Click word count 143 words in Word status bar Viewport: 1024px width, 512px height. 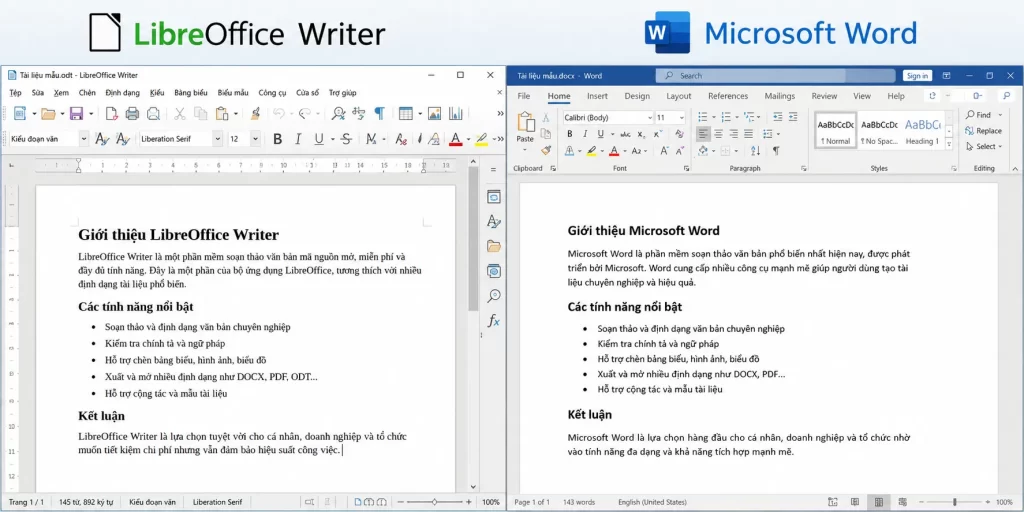(578, 502)
